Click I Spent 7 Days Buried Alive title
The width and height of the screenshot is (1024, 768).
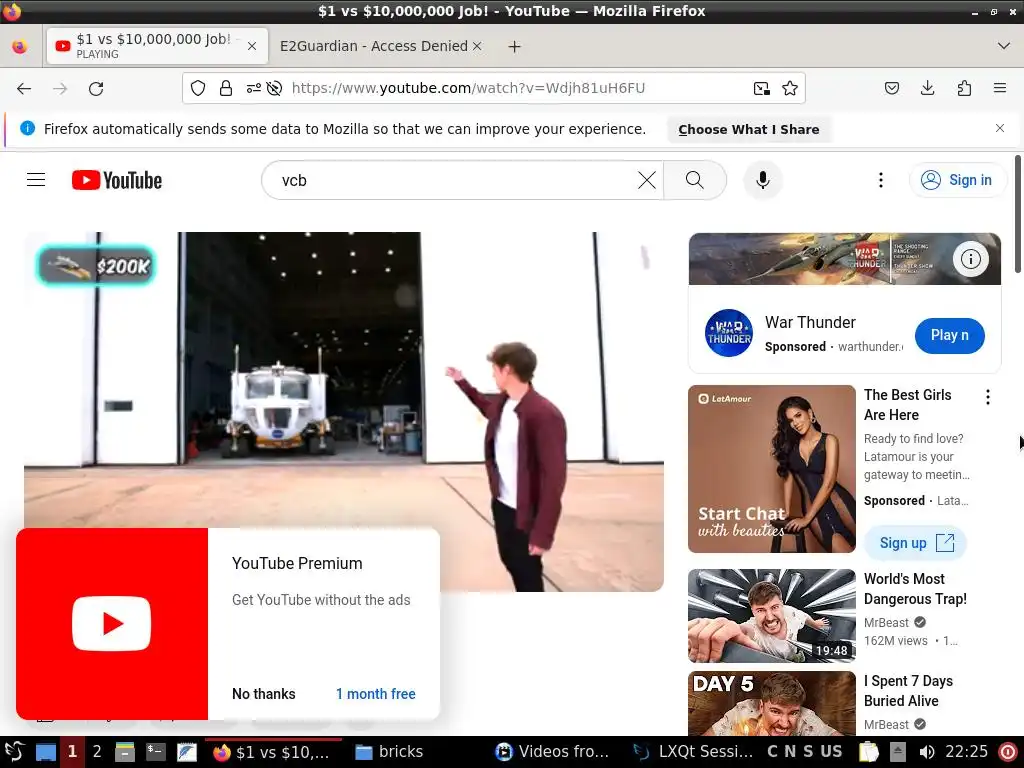click(908, 691)
